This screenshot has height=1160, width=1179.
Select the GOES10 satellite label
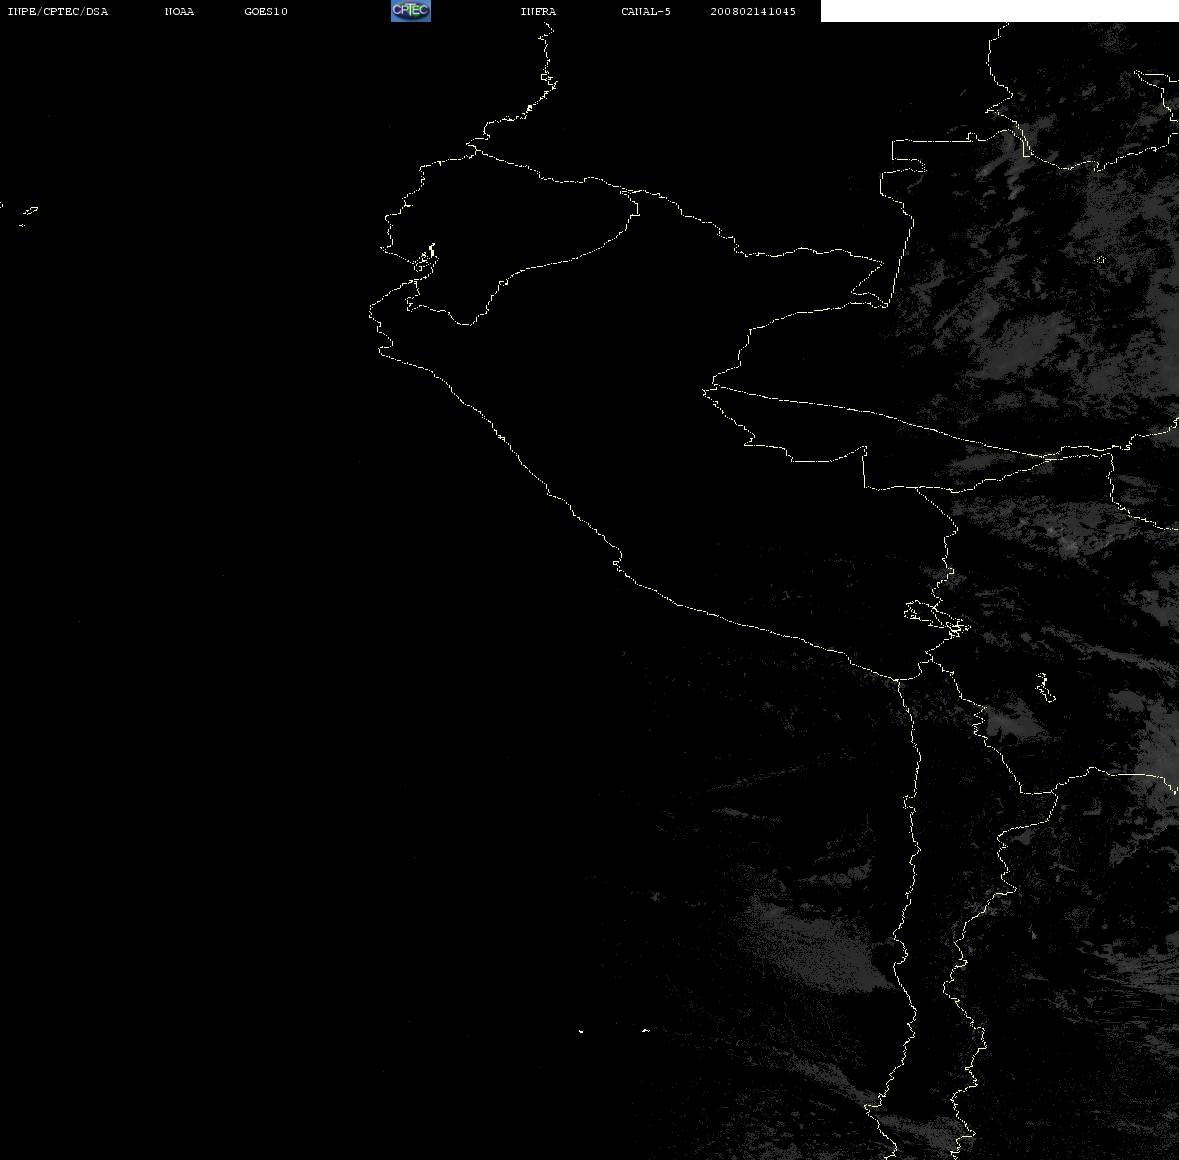pyautogui.click(x=266, y=11)
